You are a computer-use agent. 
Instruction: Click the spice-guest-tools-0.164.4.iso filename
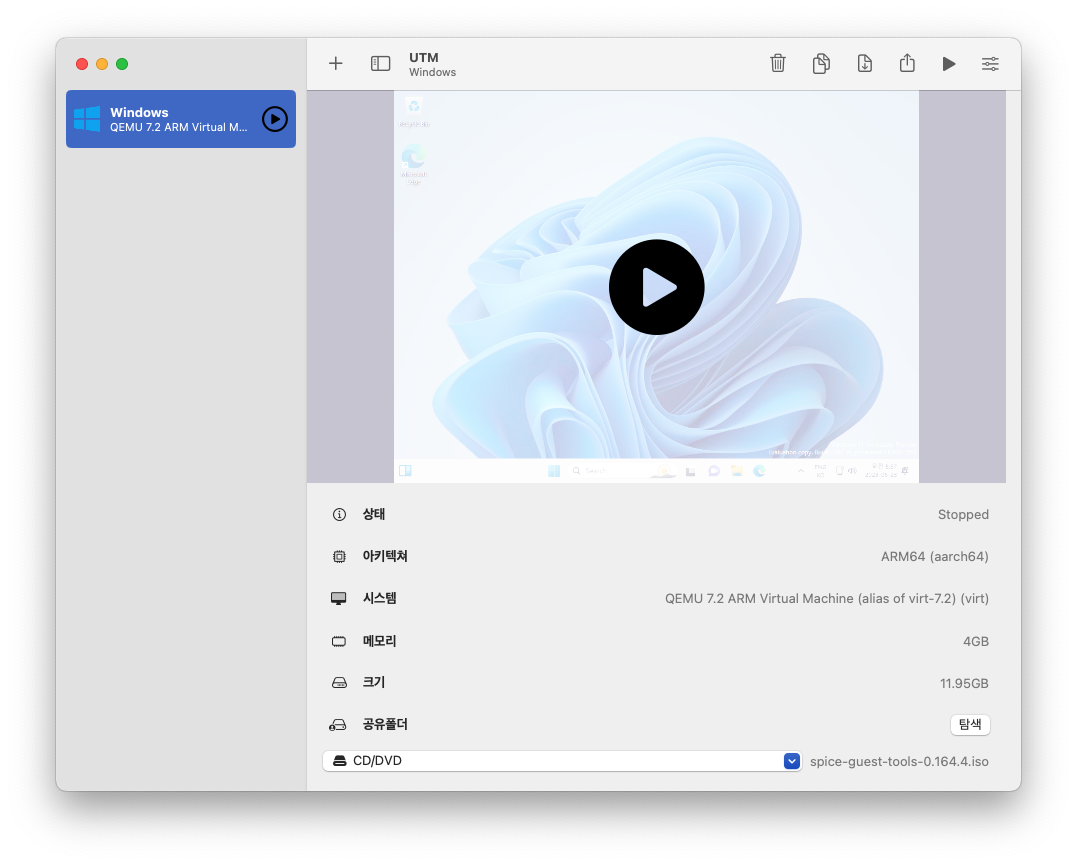(x=899, y=761)
